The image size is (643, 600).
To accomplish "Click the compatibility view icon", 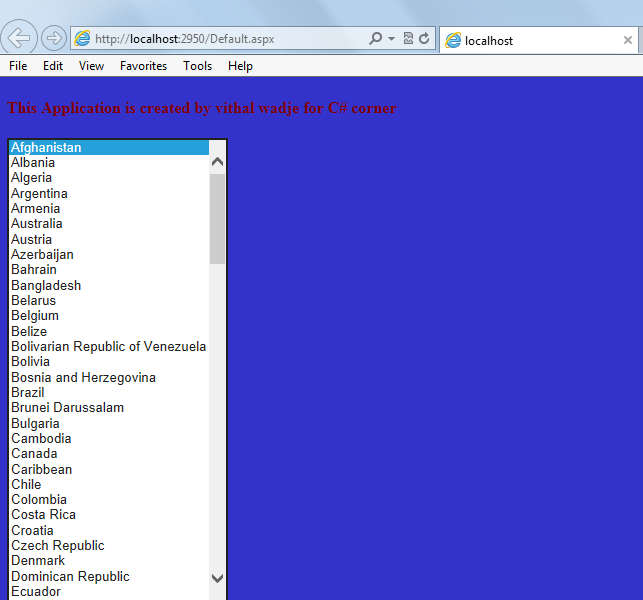I will 408,39.
